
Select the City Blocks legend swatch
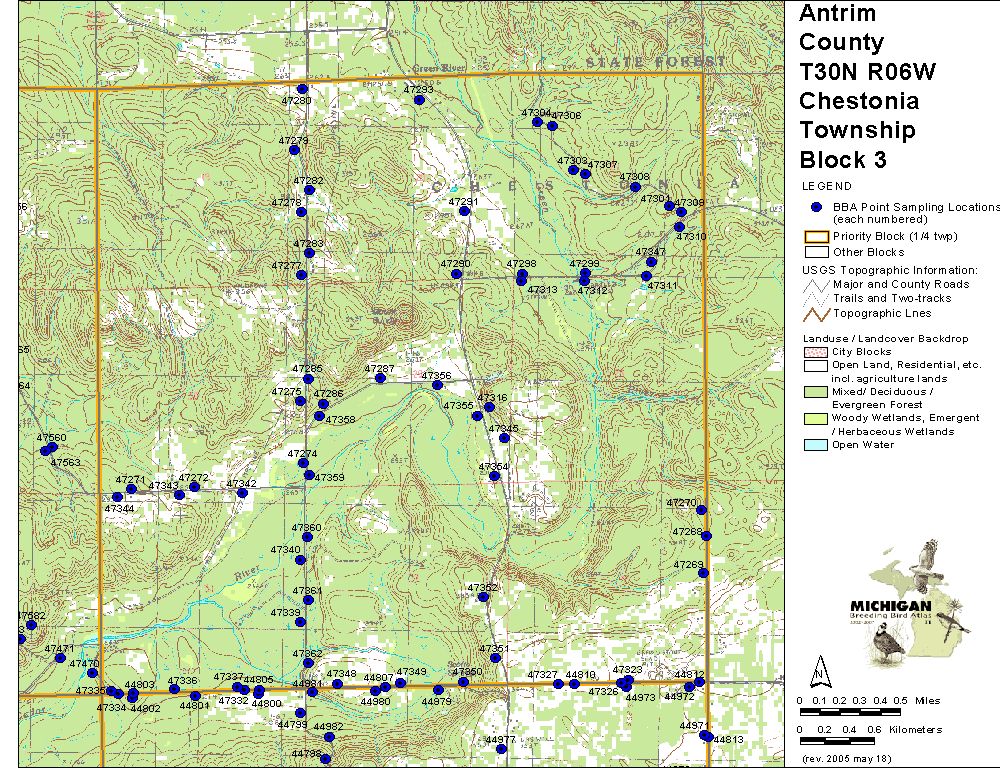tap(815, 353)
